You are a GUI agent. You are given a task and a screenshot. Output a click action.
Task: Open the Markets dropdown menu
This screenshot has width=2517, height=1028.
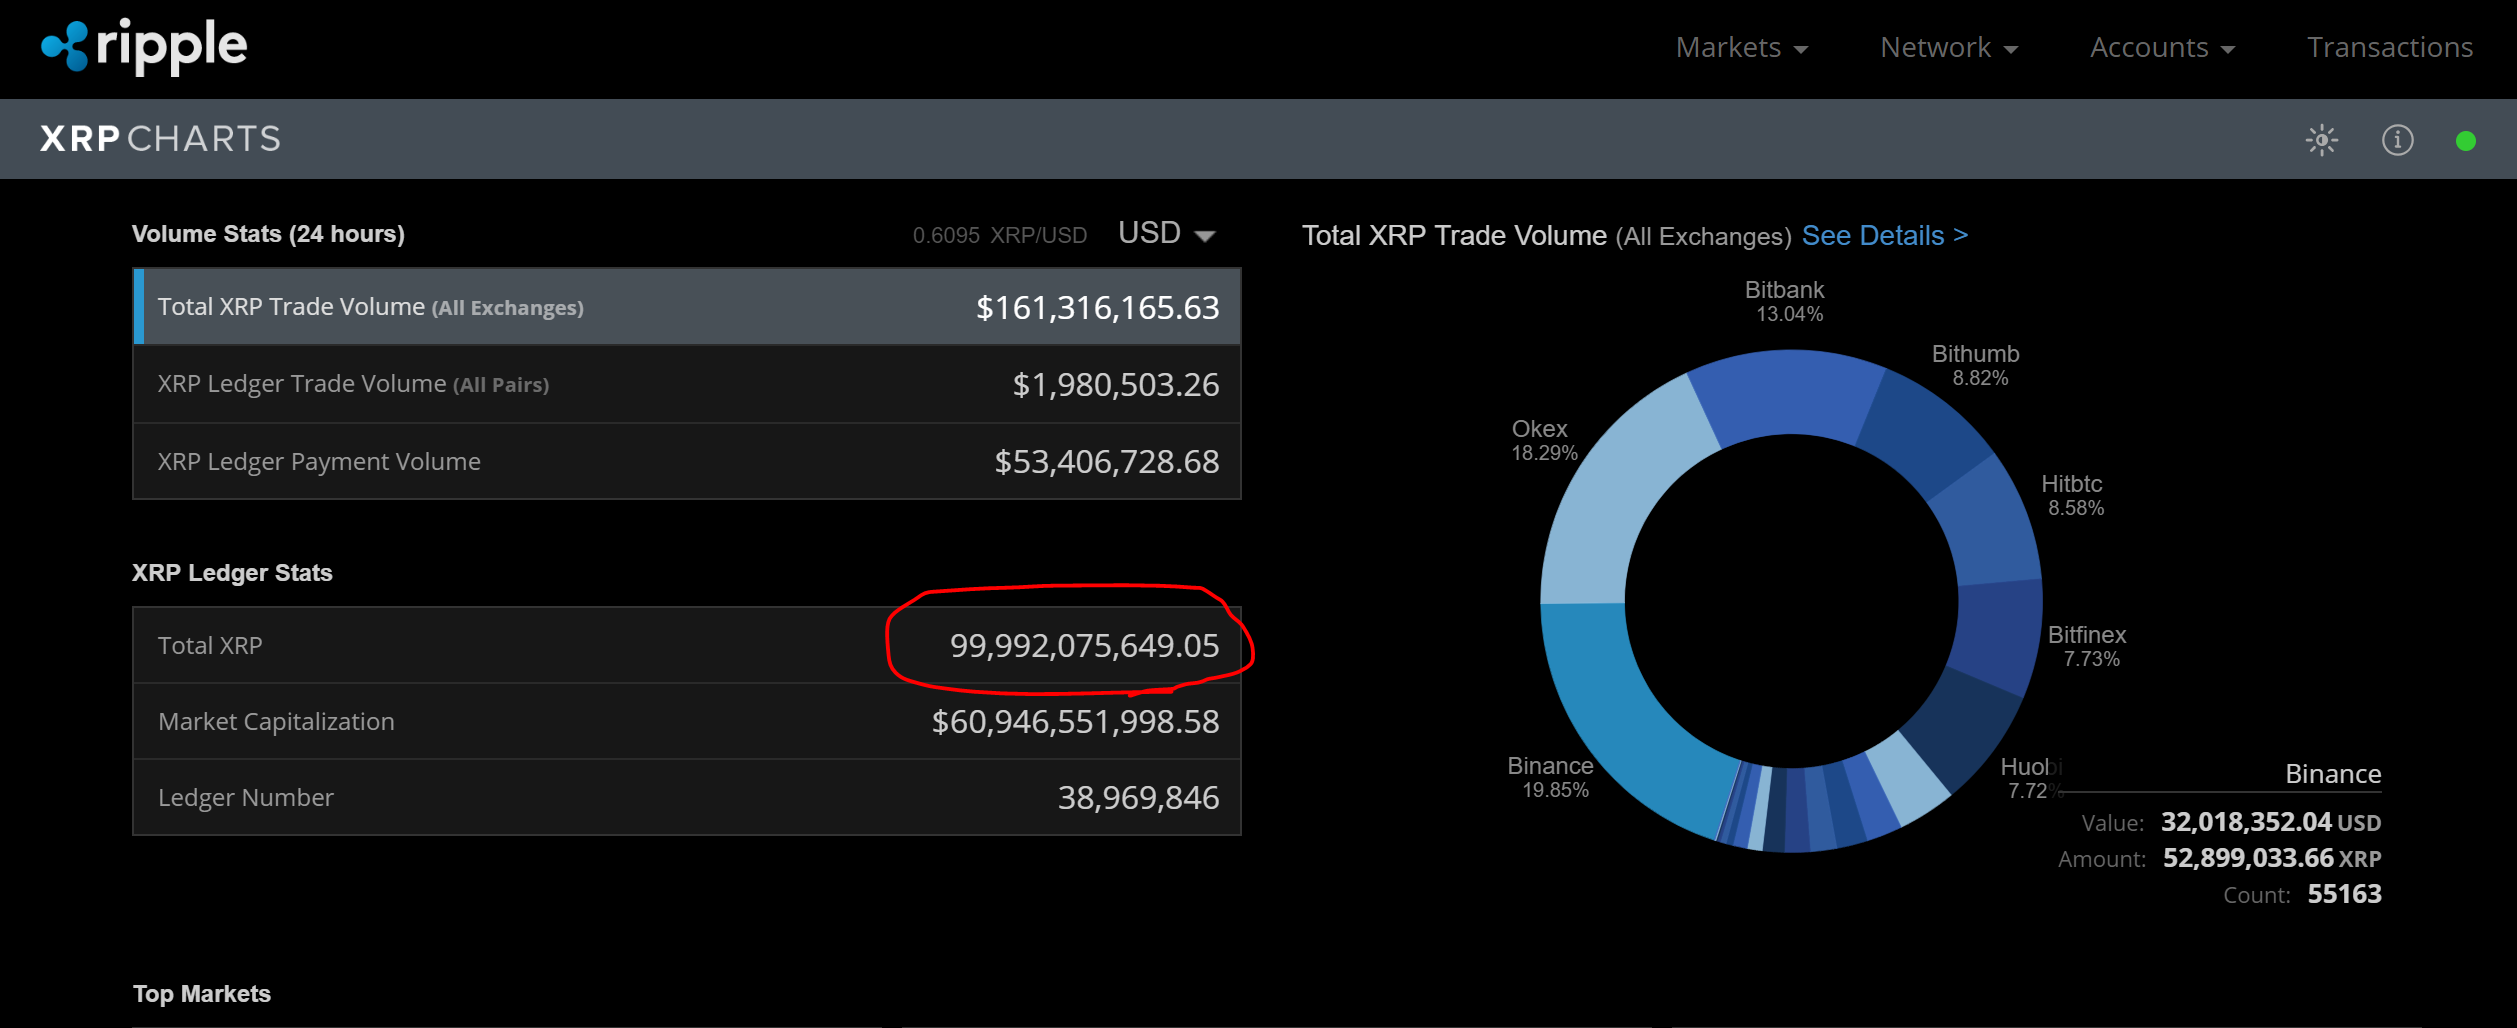point(1740,47)
